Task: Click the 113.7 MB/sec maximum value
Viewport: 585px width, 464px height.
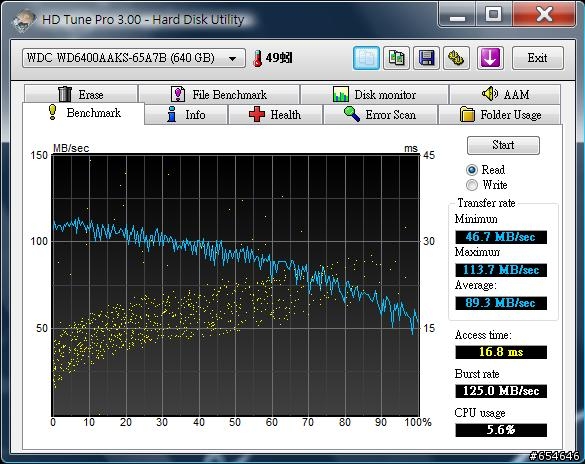Action: click(501, 270)
